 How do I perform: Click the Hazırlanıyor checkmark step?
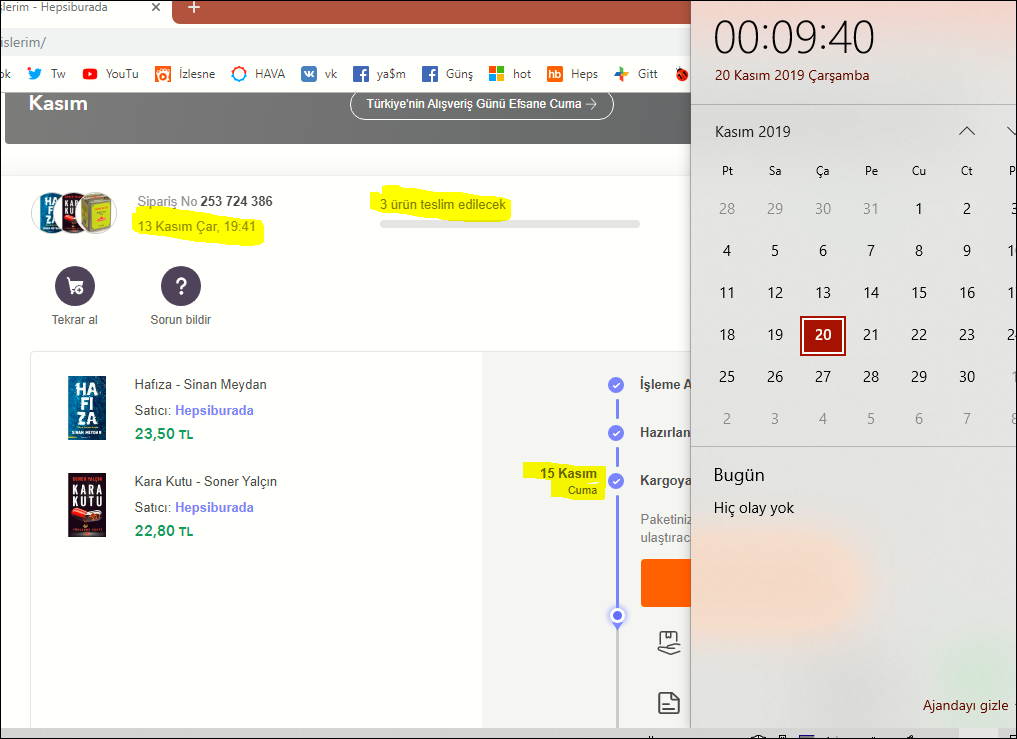pyautogui.click(x=616, y=433)
